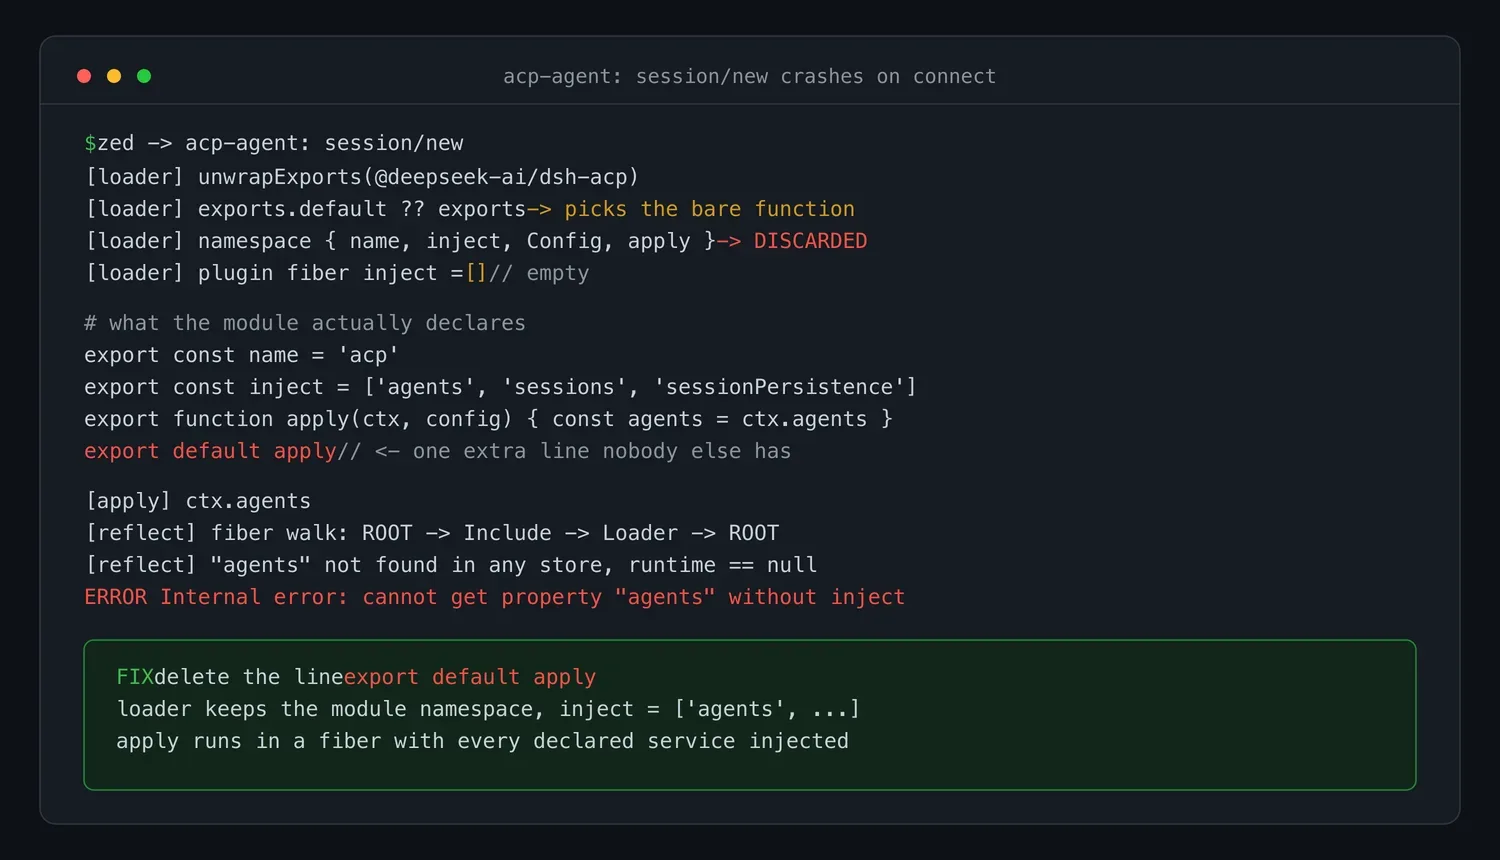Click the comment '# what the module actually declares'

(x=305, y=323)
